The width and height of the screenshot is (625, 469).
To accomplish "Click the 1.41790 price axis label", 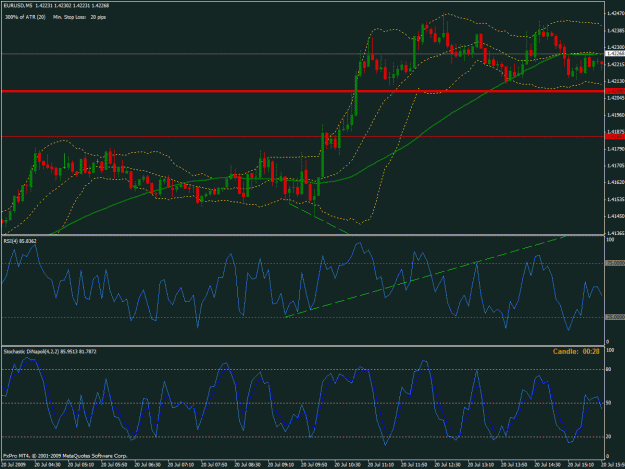I will click(x=616, y=149).
